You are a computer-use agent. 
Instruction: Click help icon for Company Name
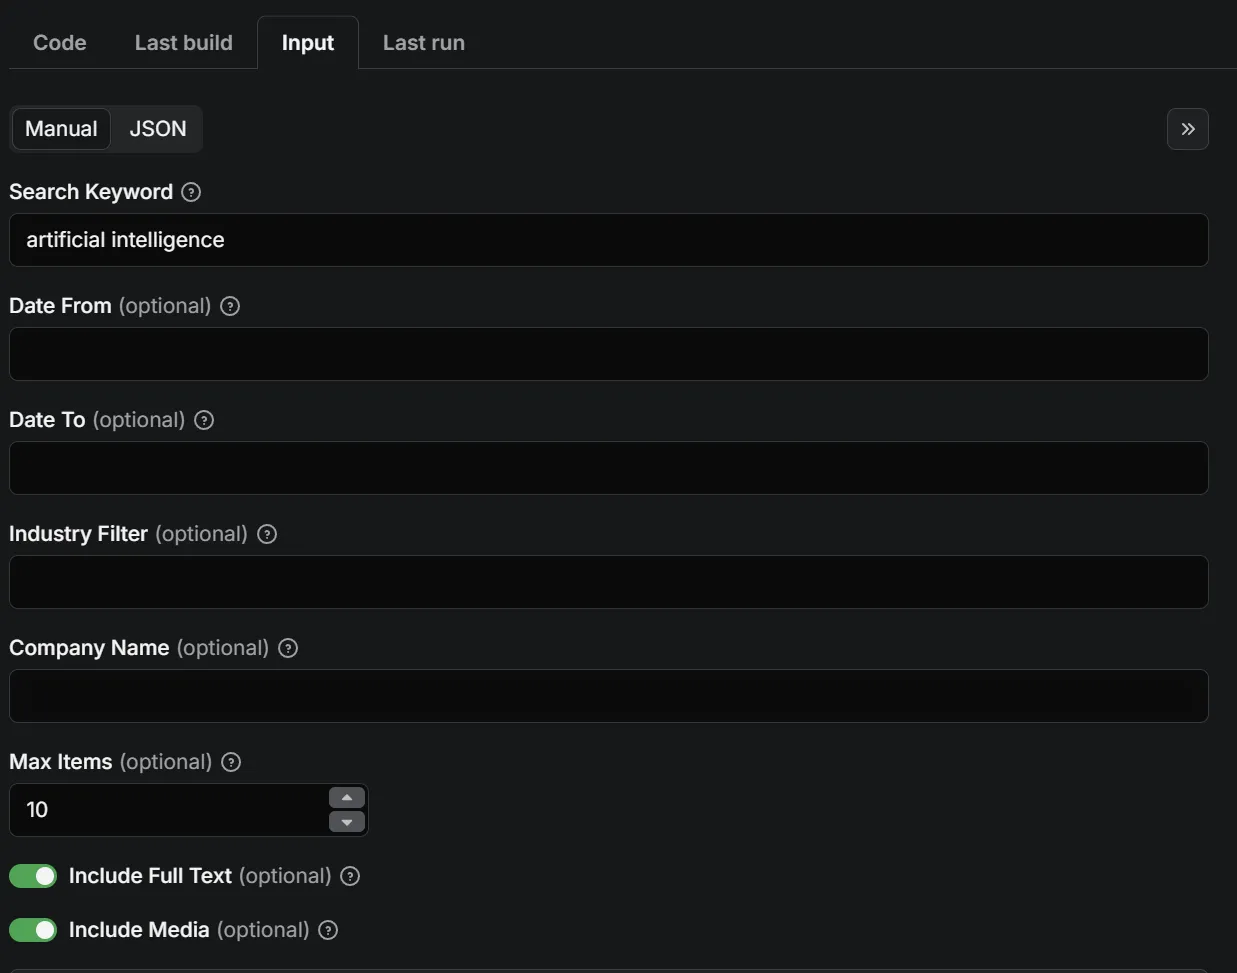click(x=288, y=648)
